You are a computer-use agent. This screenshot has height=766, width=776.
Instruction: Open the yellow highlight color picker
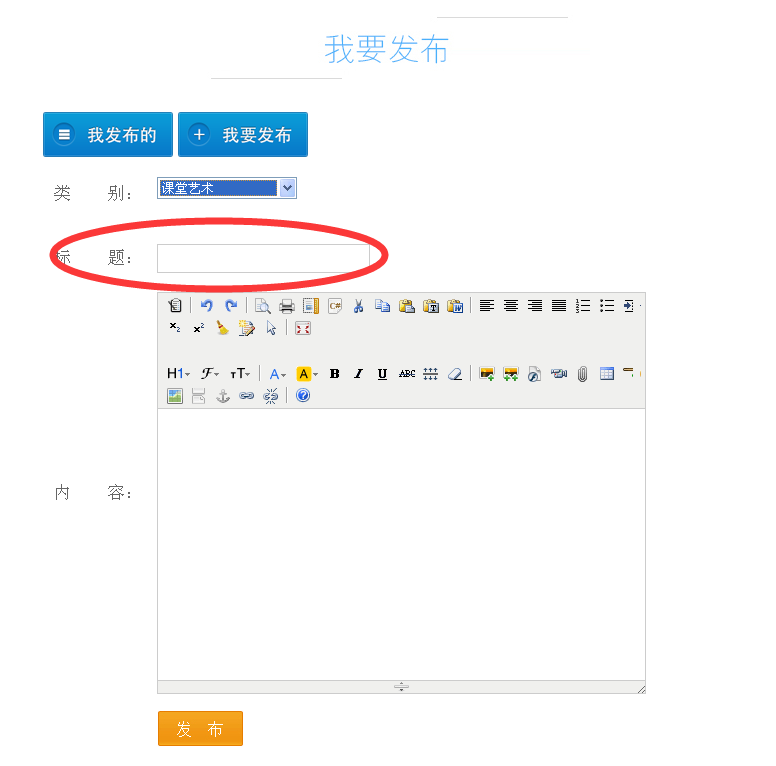(x=307, y=374)
